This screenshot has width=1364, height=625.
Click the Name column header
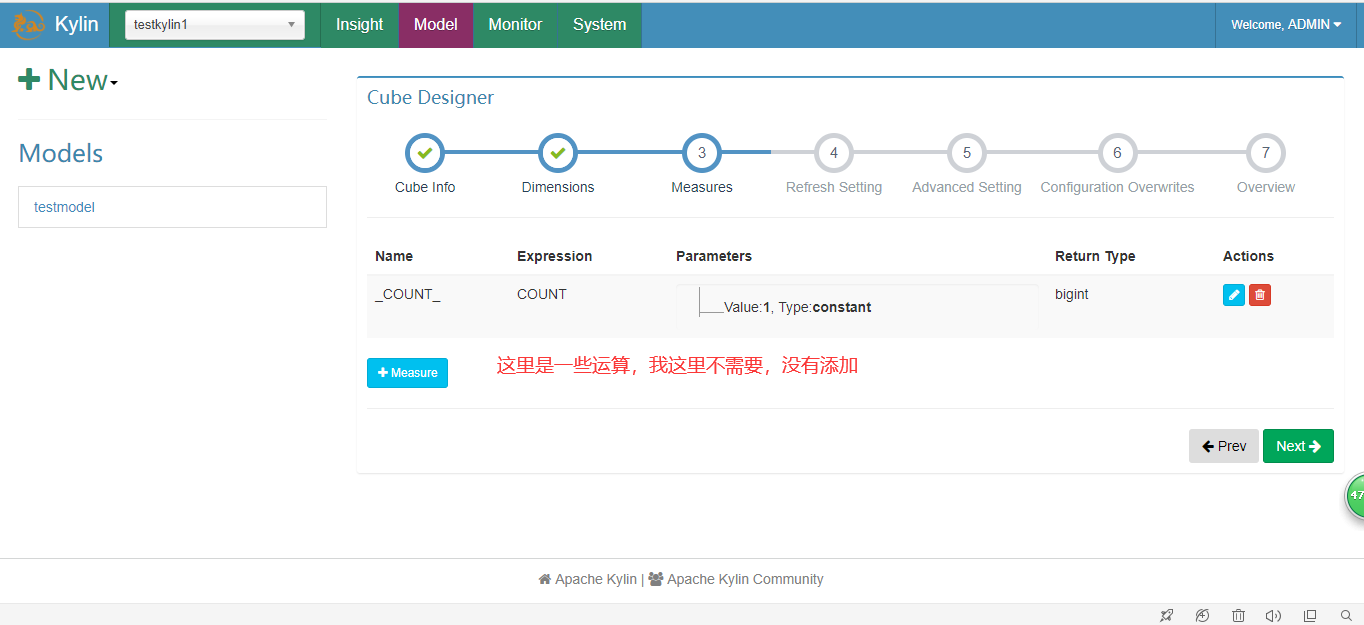pyautogui.click(x=394, y=256)
